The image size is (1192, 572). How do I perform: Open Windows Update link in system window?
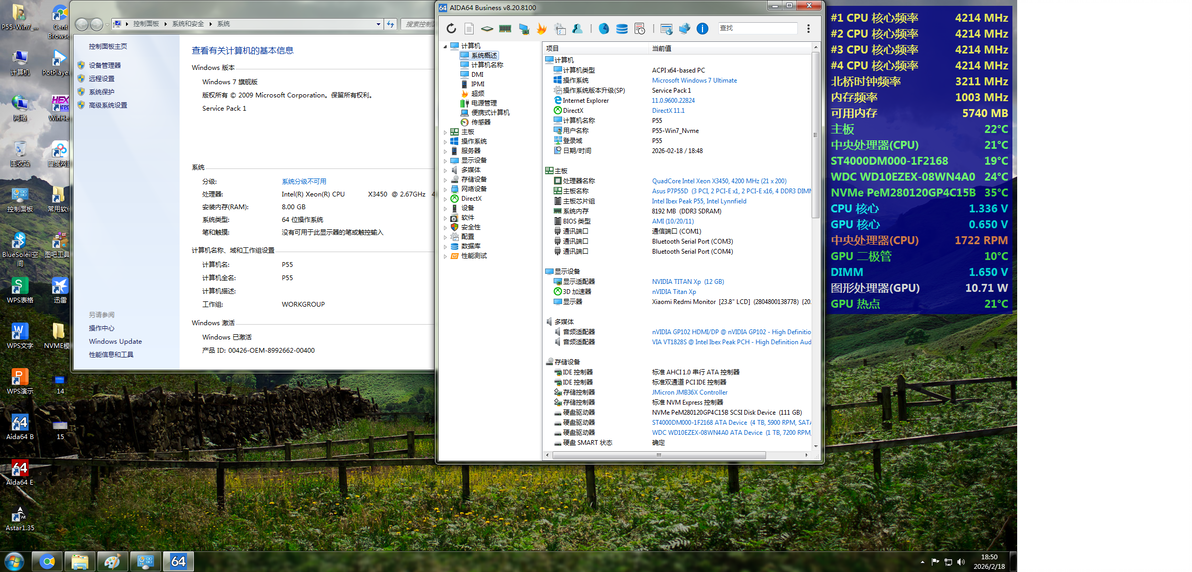(x=115, y=342)
